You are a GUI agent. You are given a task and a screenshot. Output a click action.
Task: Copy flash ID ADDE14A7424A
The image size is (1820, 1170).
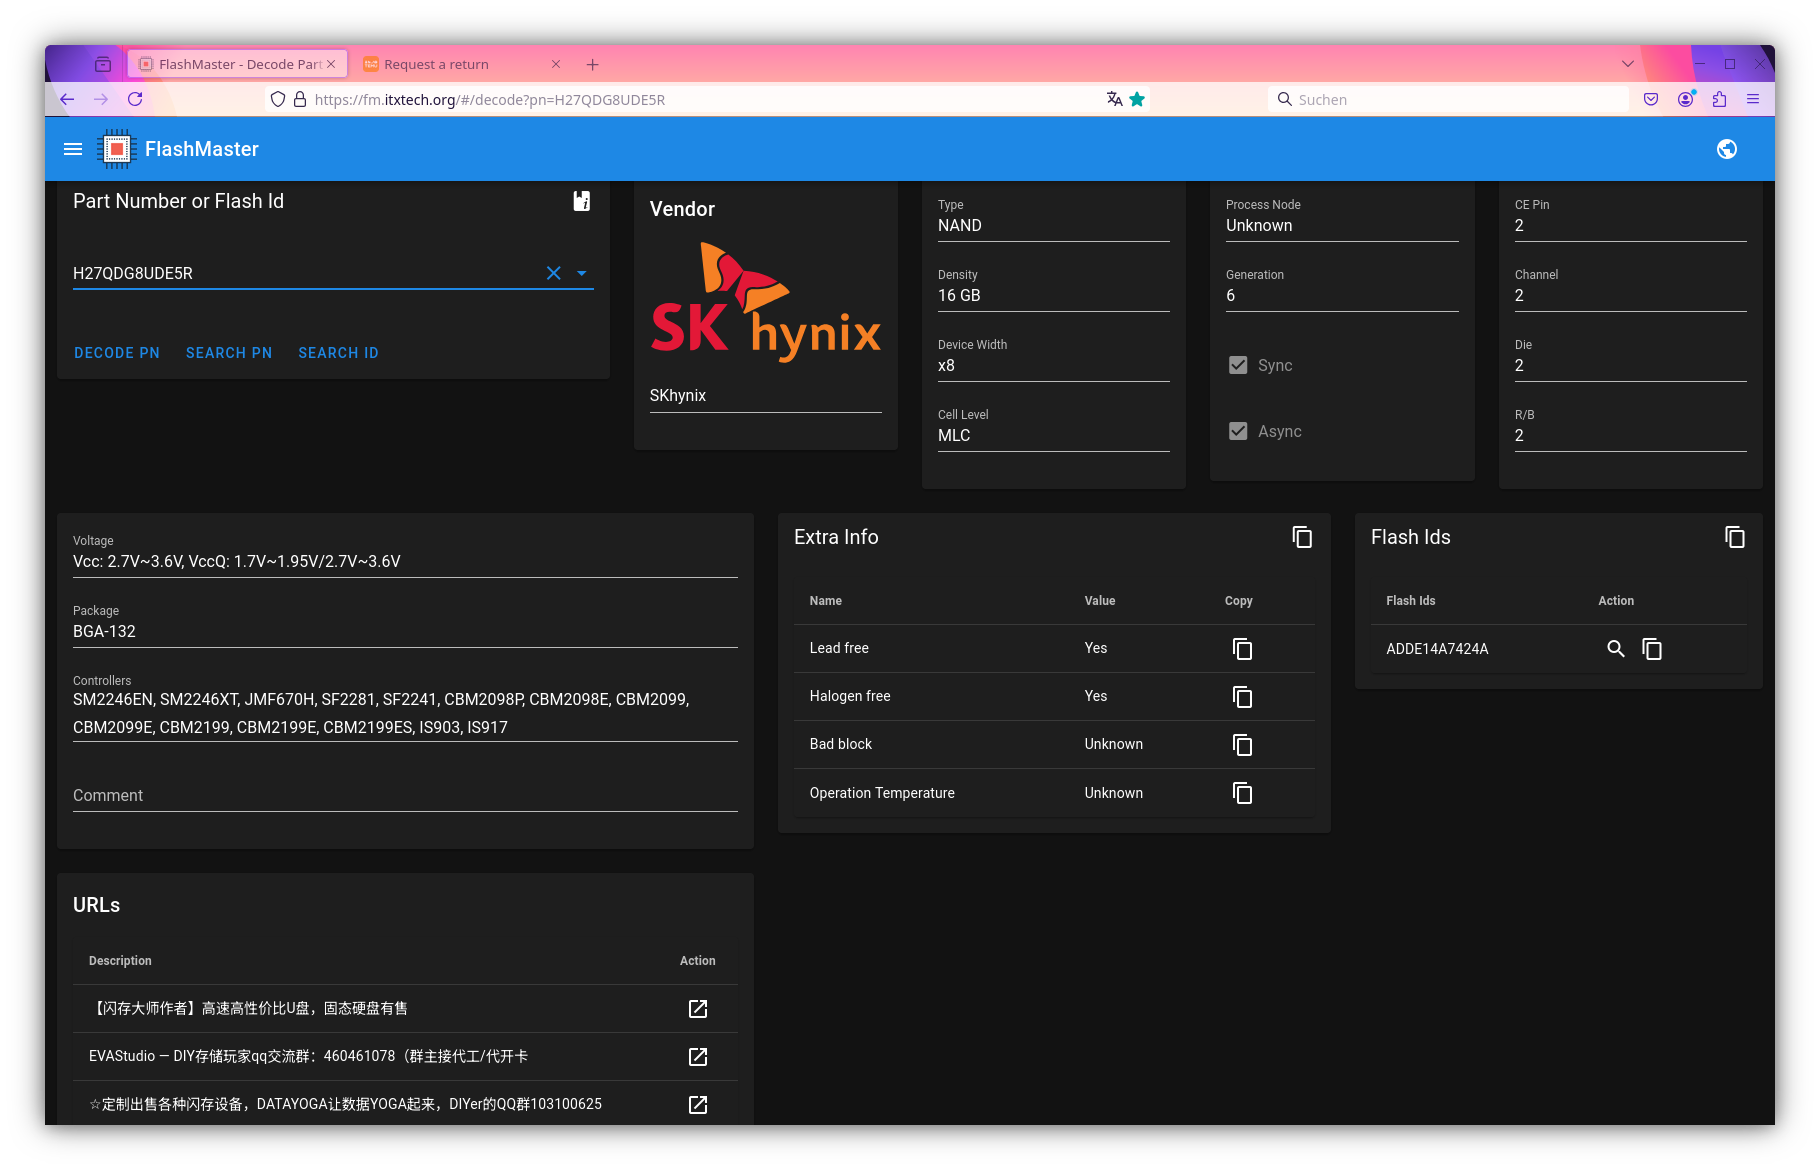pyautogui.click(x=1652, y=649)
